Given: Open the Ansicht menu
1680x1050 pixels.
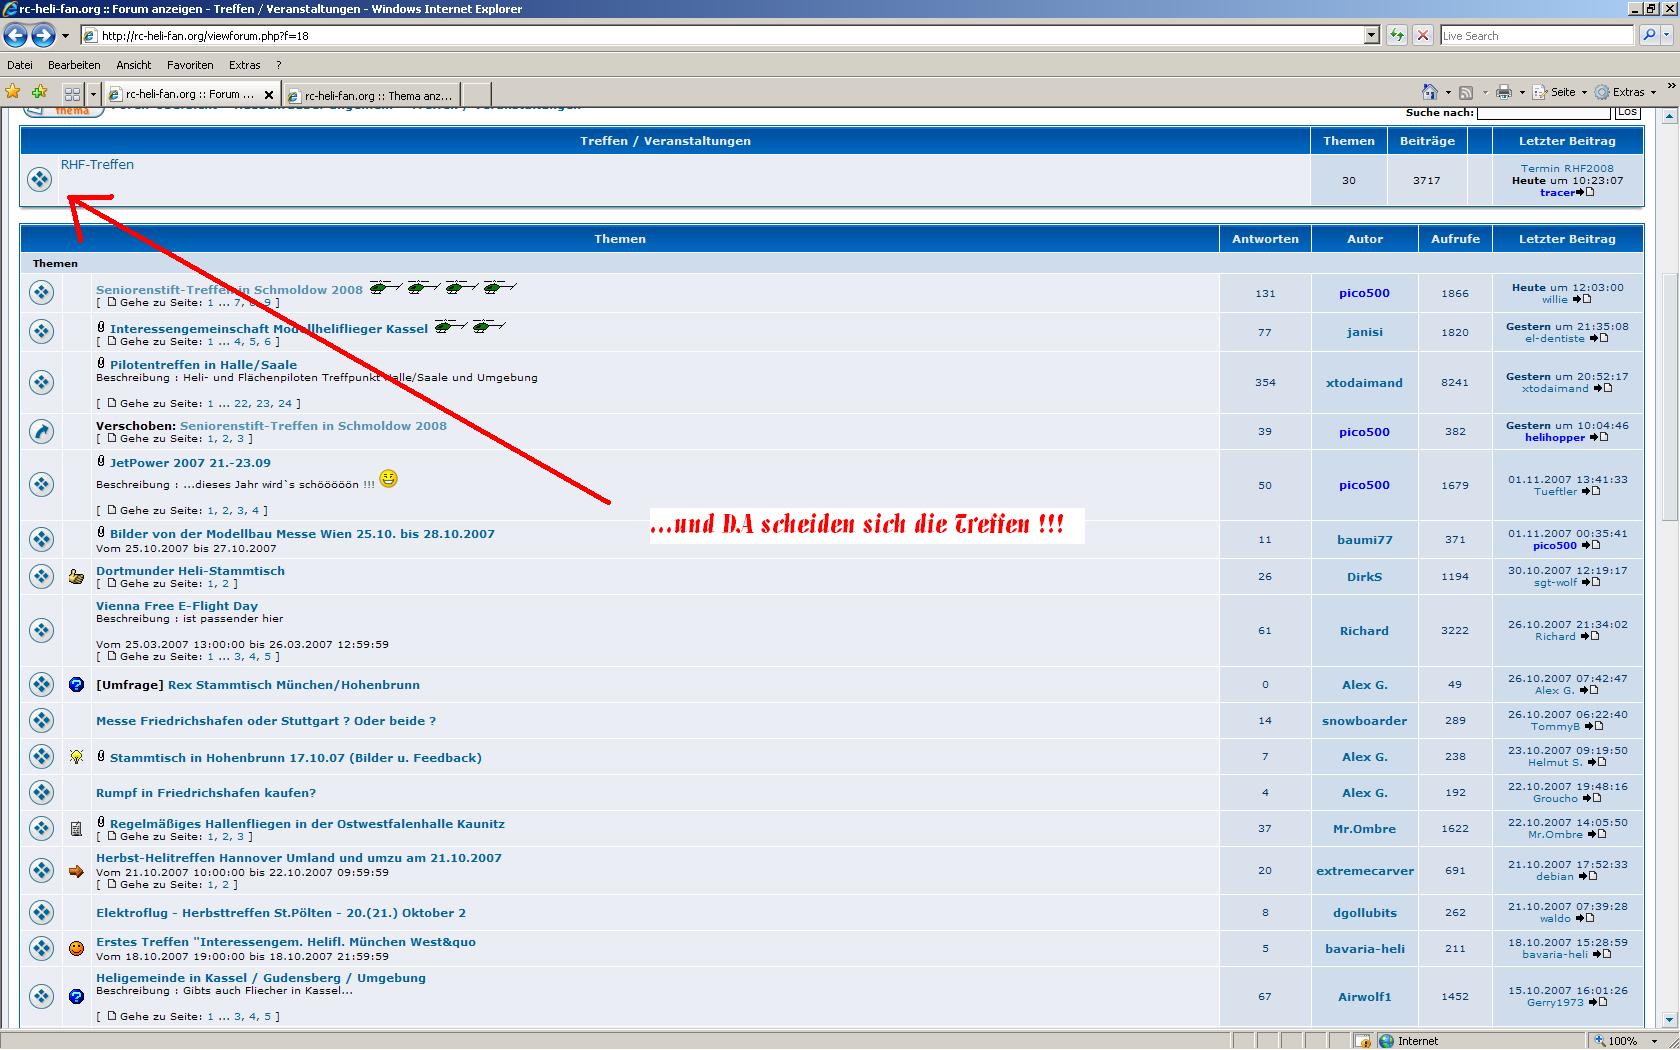Looking at the screenshot, I should [134, 65].
